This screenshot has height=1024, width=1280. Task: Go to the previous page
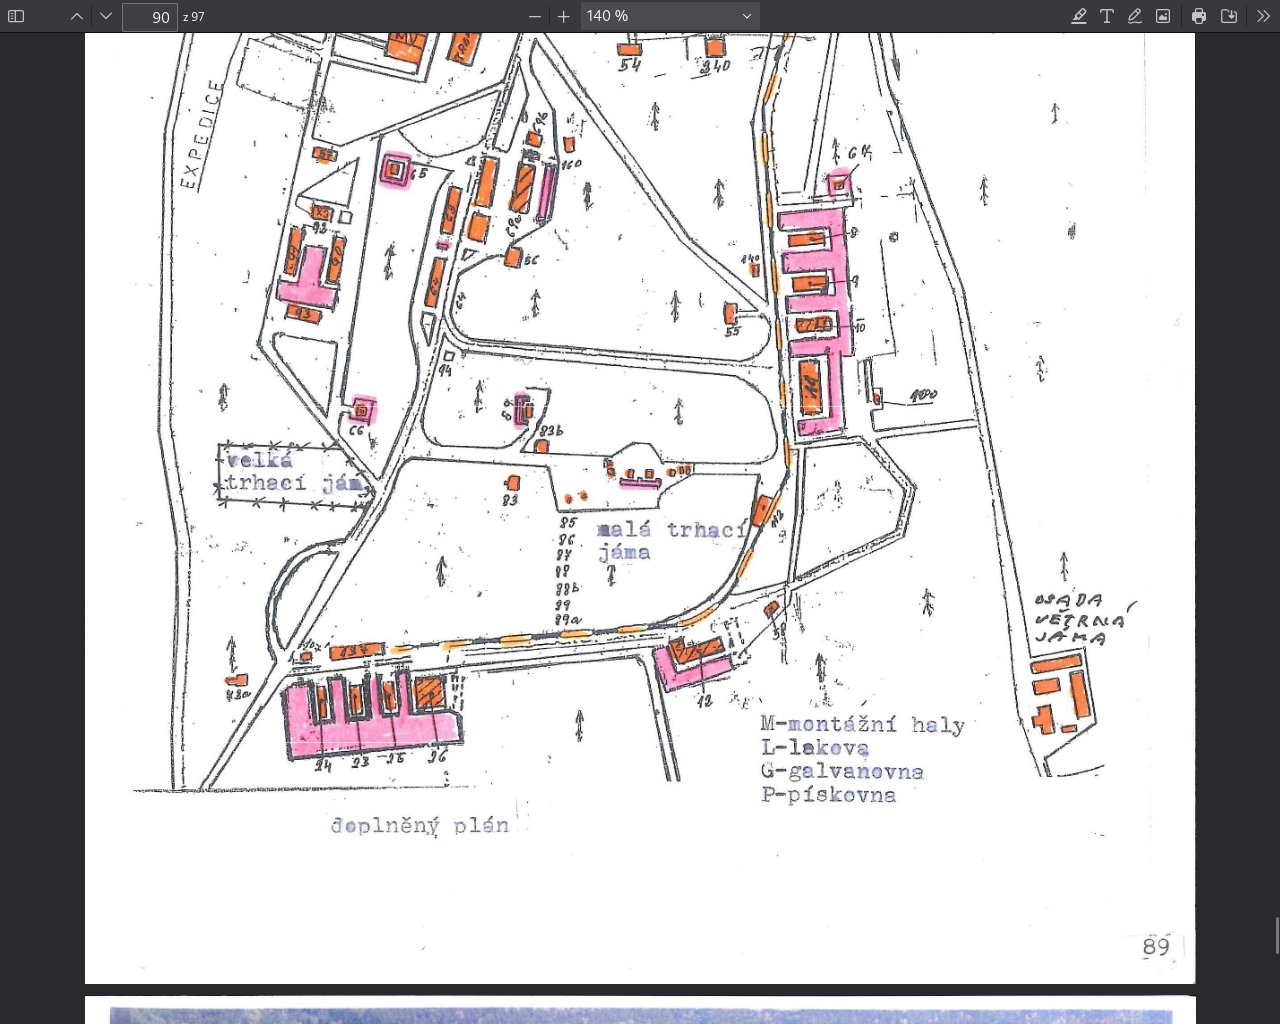click(x=77, y=16)
